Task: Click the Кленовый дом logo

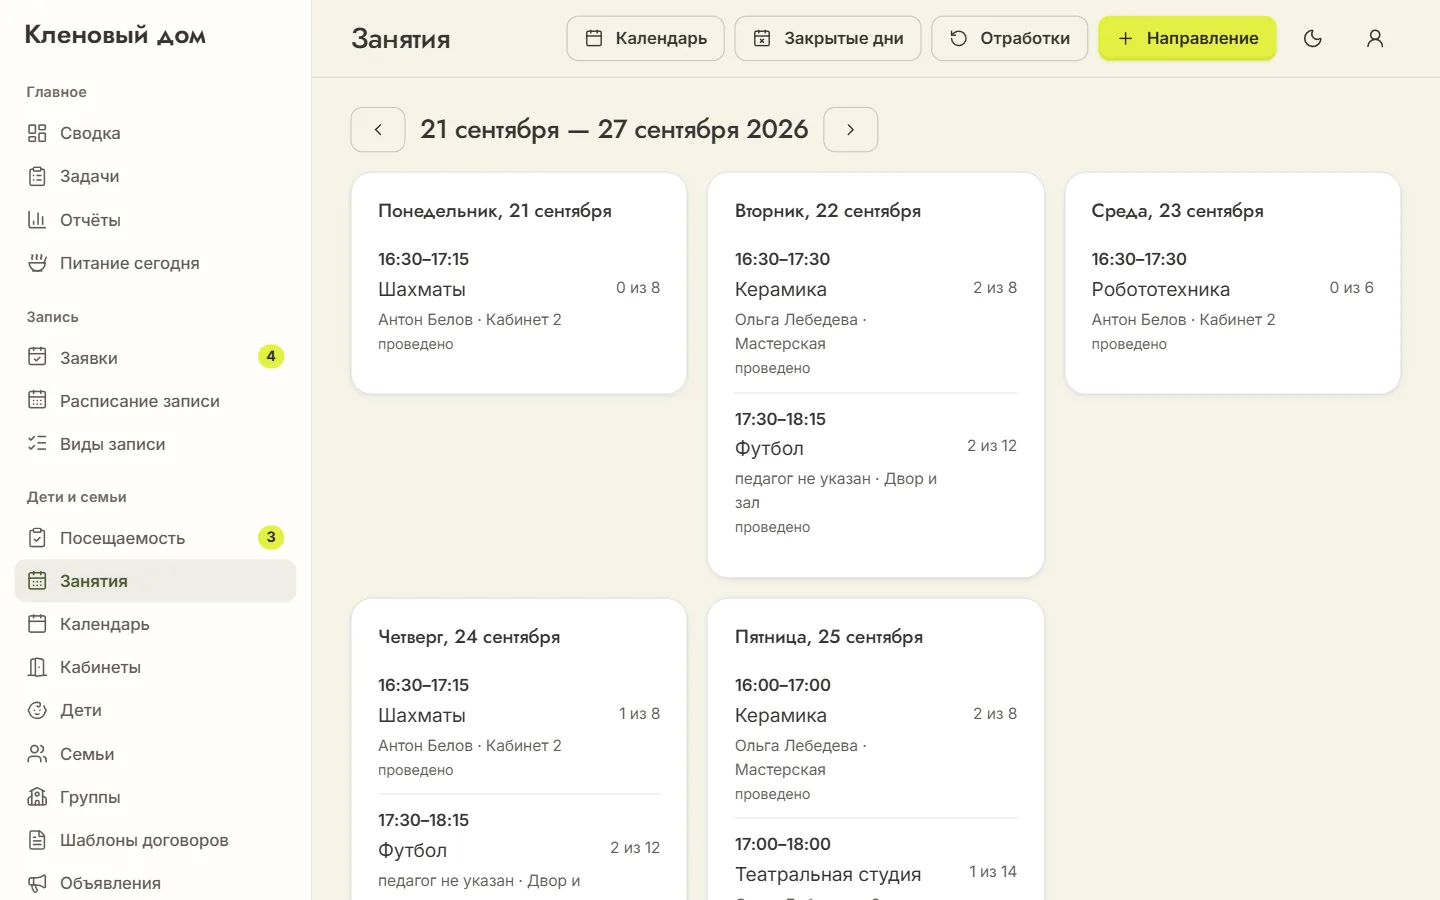Action: [x=115, y=36]
